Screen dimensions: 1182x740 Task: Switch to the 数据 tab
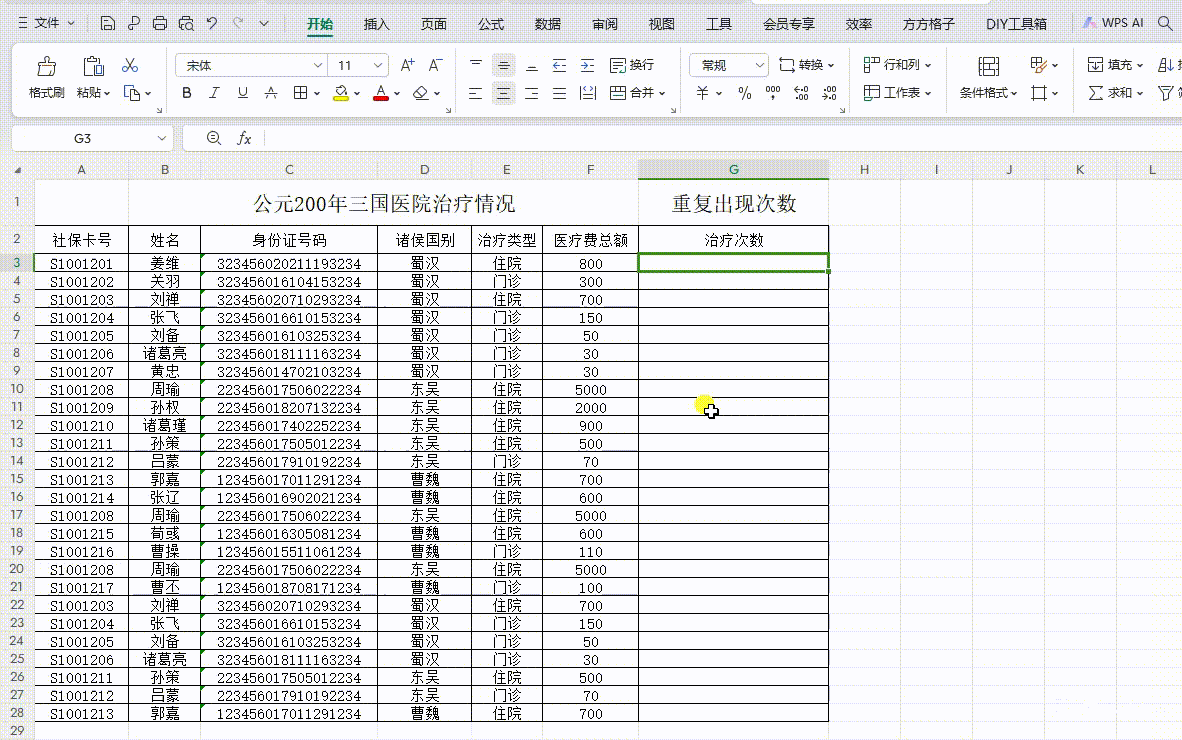547,24
